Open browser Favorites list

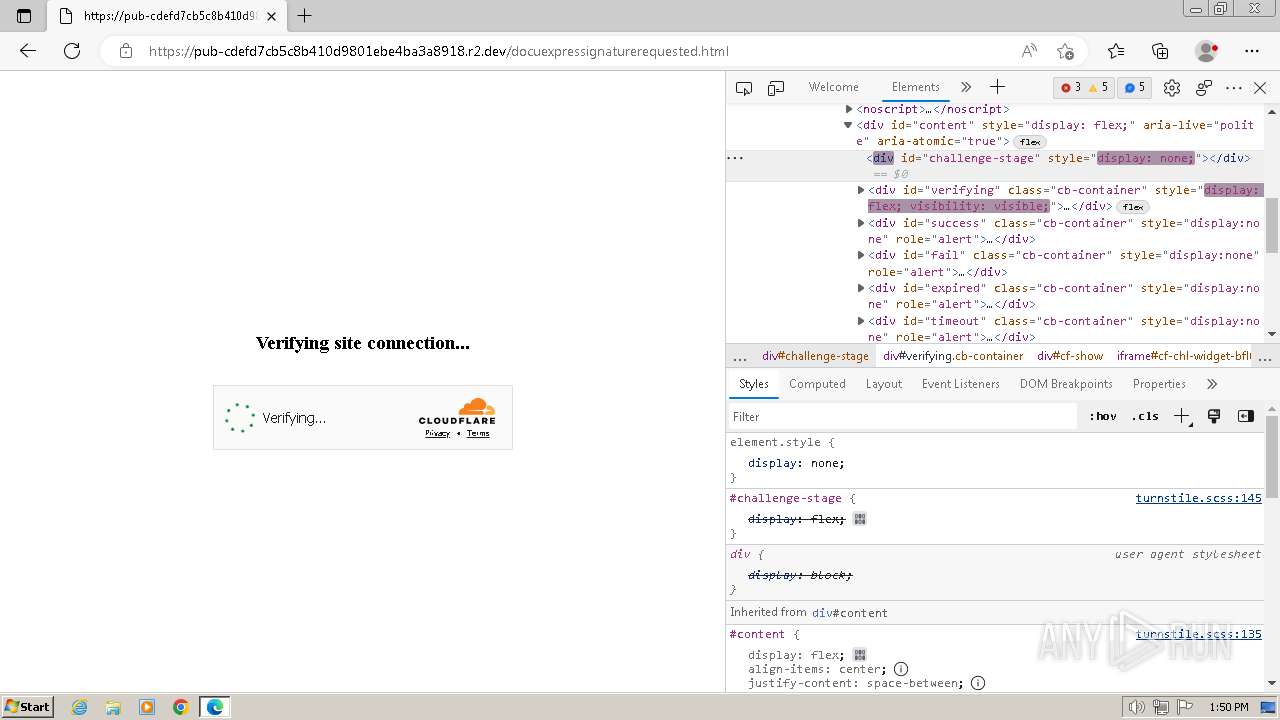point(1116,51)
